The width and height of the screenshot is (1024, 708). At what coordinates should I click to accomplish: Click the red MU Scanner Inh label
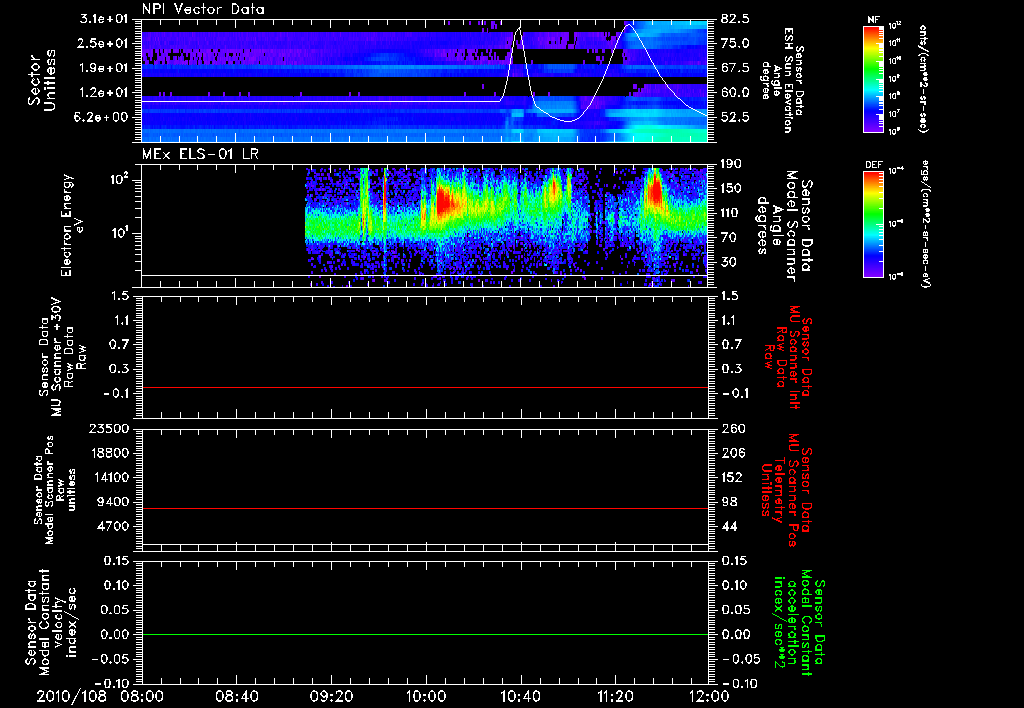coord(787,357)
